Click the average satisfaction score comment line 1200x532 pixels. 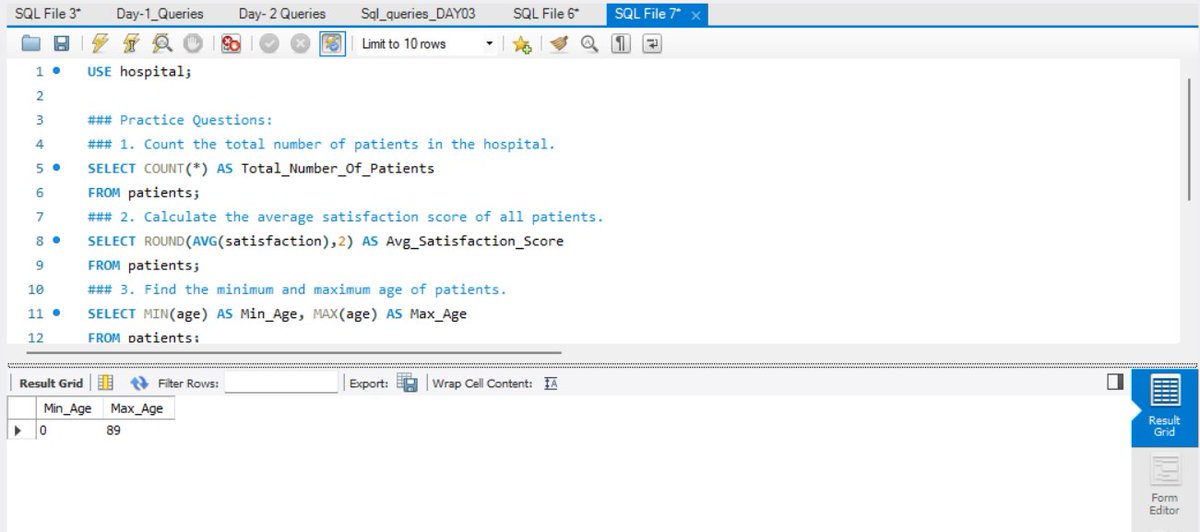coord(345,217)
